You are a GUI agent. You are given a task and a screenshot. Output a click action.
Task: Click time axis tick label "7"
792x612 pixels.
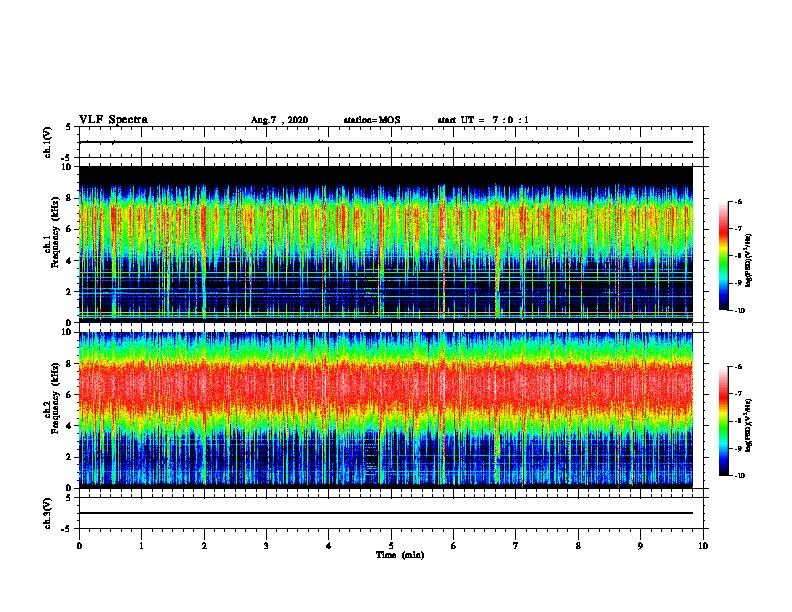(x=516, y=546)
